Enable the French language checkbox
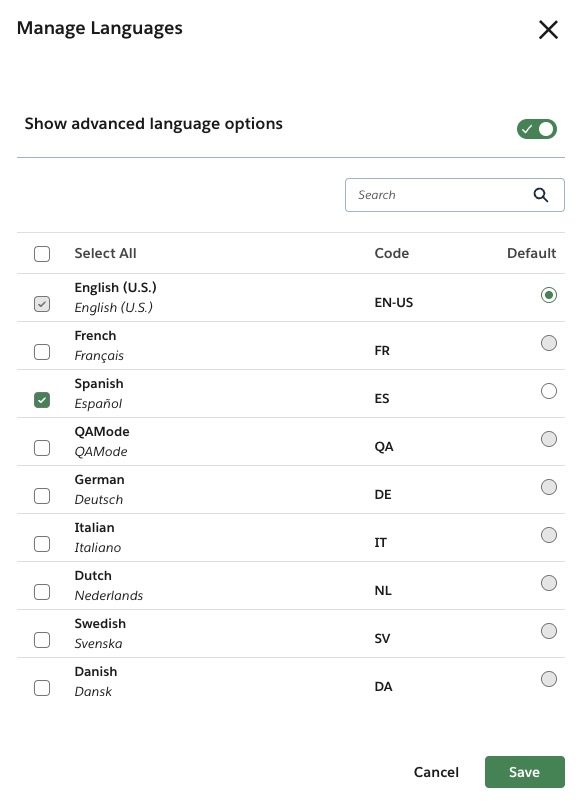Screen dimensions: 579x805 click(42, 352)
